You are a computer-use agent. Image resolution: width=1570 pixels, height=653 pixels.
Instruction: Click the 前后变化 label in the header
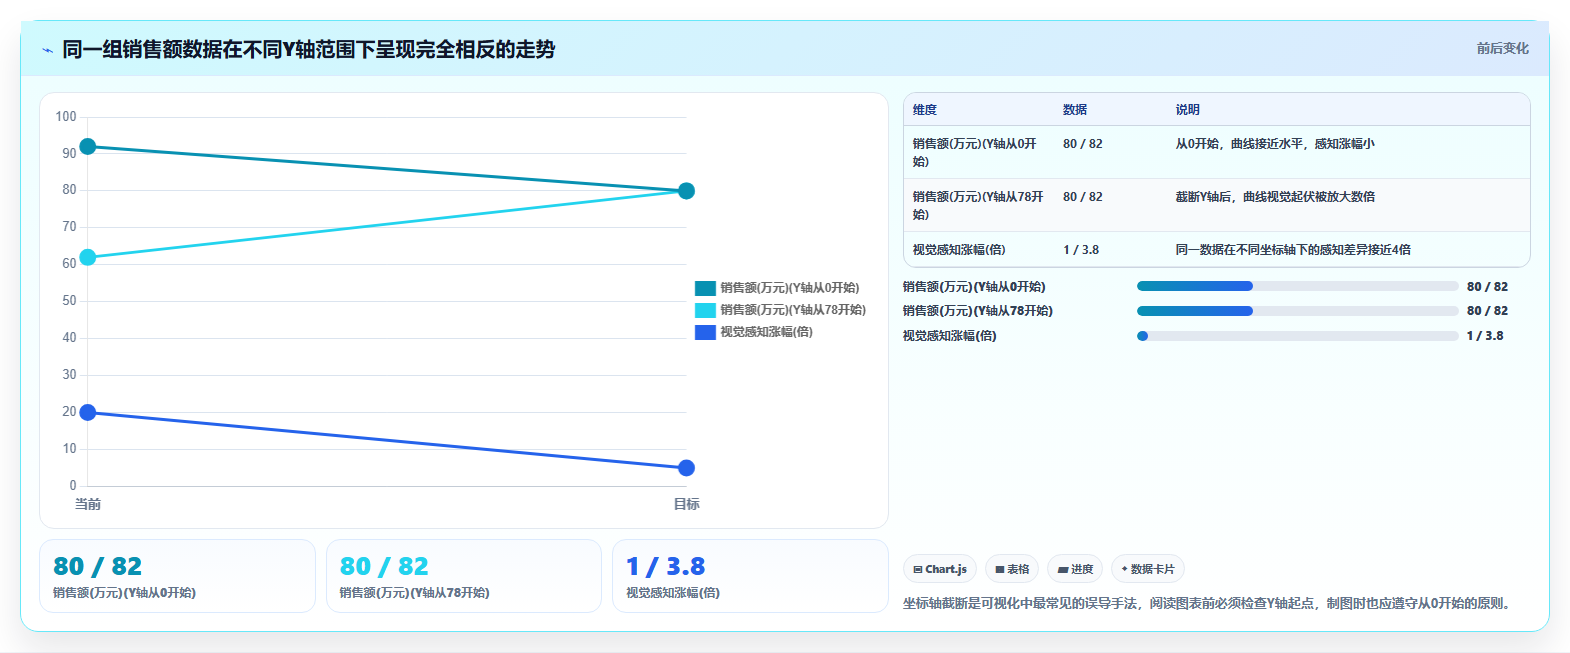pos(1502,48)
